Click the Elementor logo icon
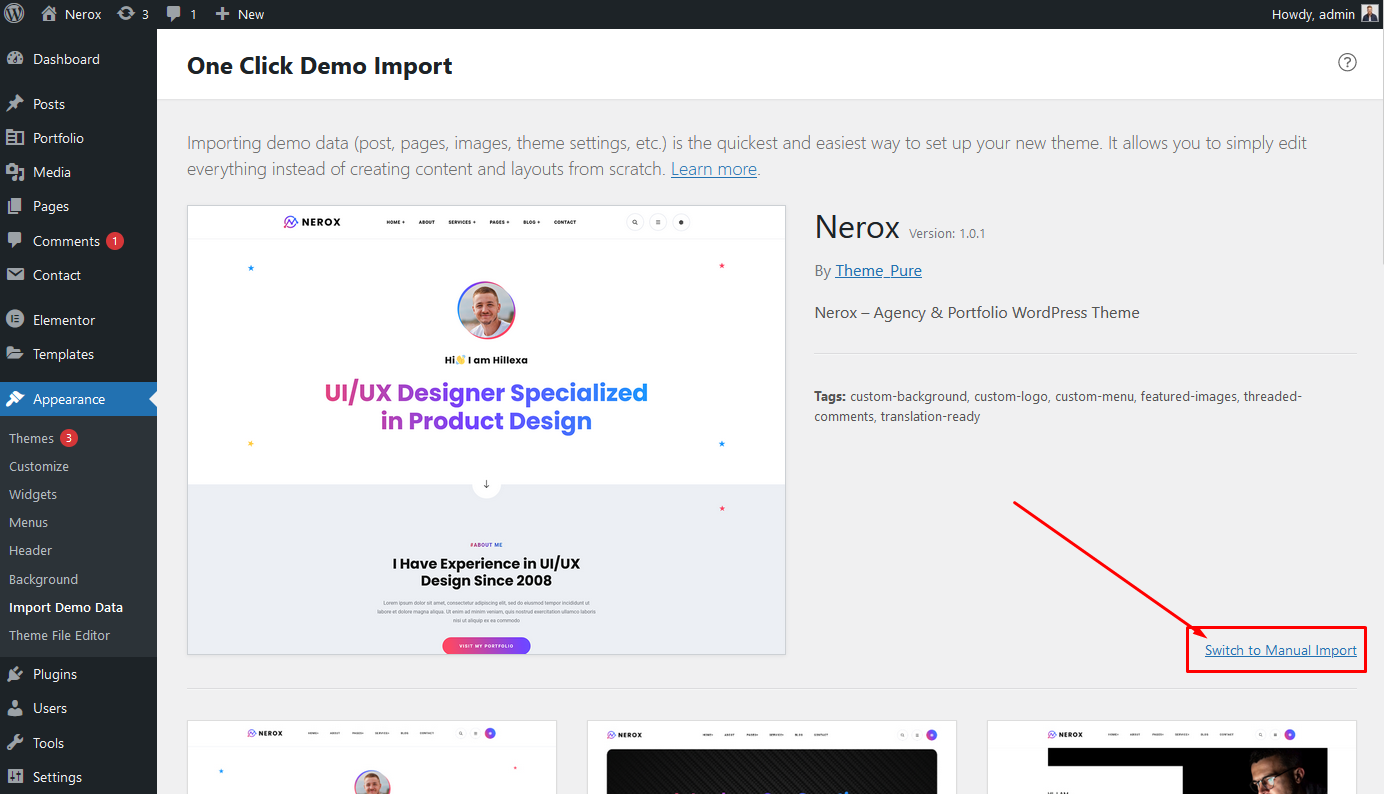 15,320
